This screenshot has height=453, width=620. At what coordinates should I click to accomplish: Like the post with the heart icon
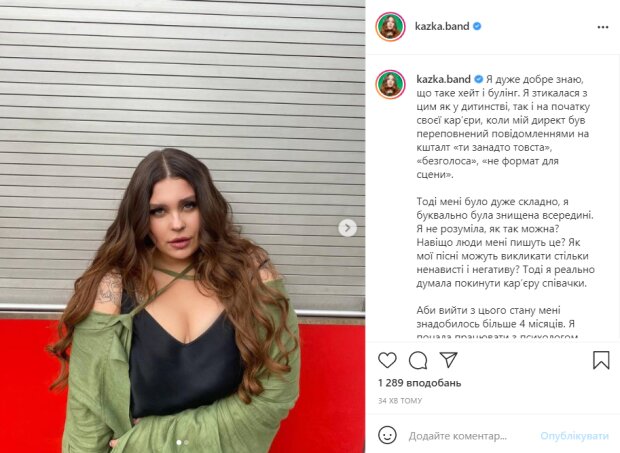387,360
